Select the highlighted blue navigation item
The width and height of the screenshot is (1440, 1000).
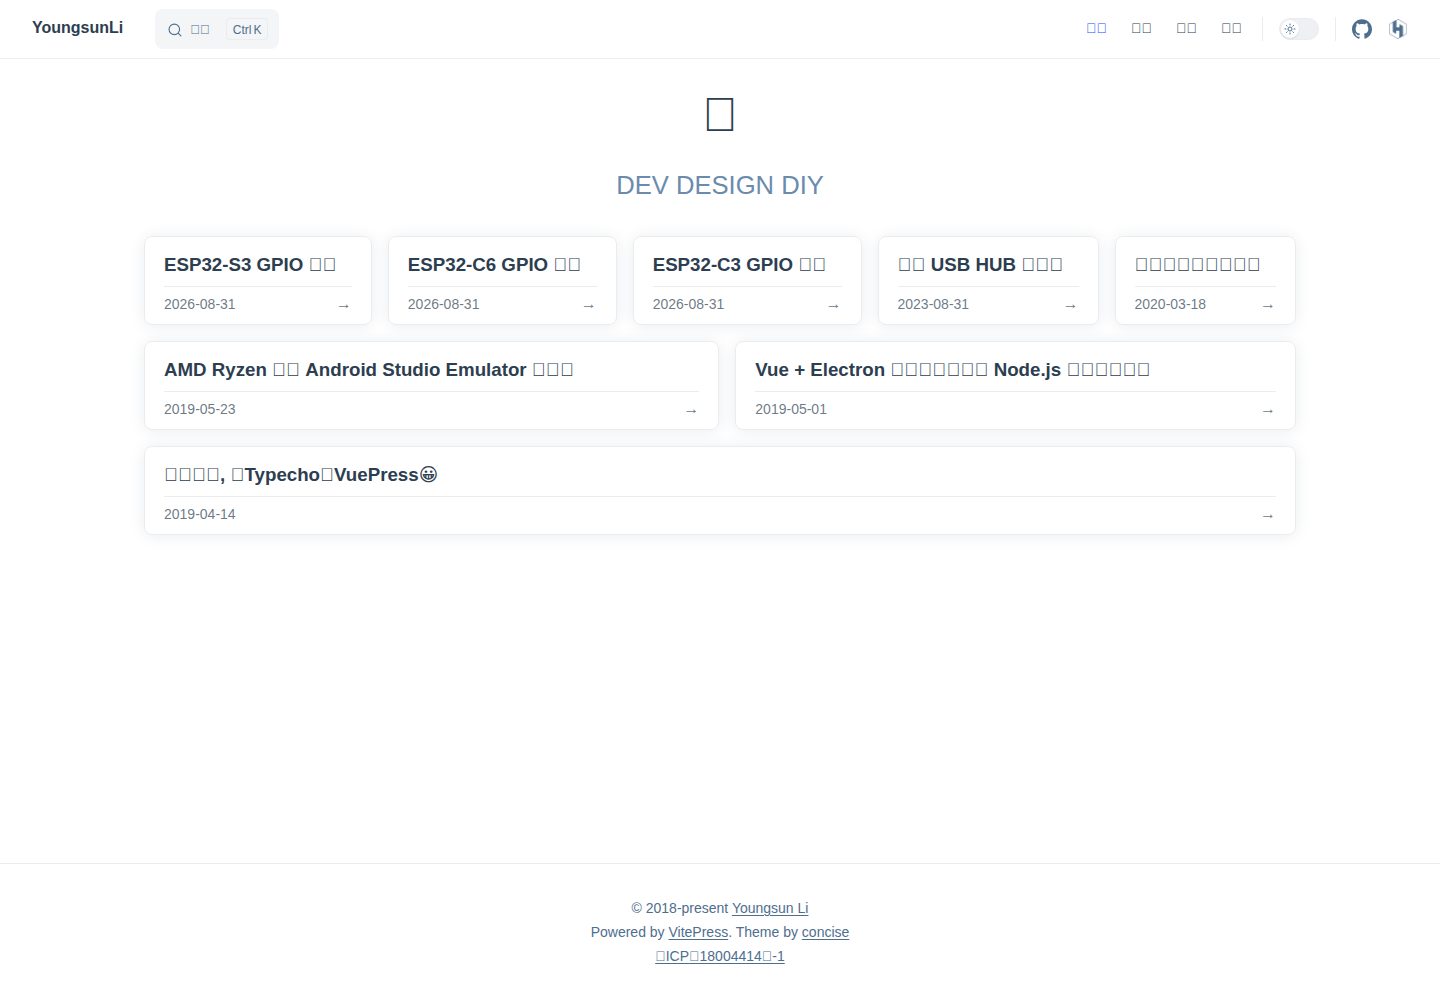click(1097, 29)
